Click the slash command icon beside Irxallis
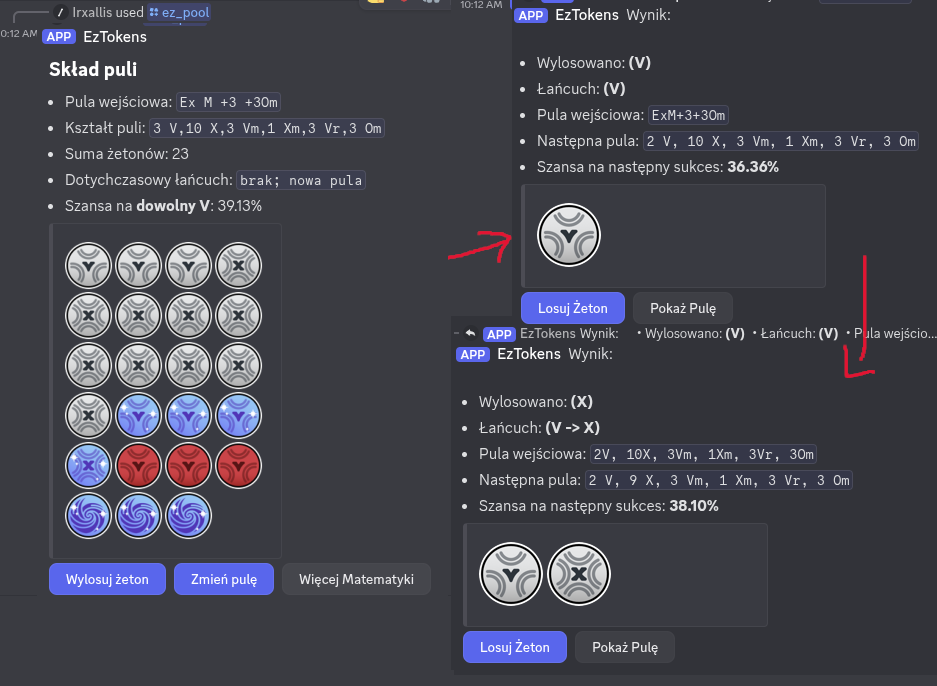 pyautogui.click(x=60, y=12)
